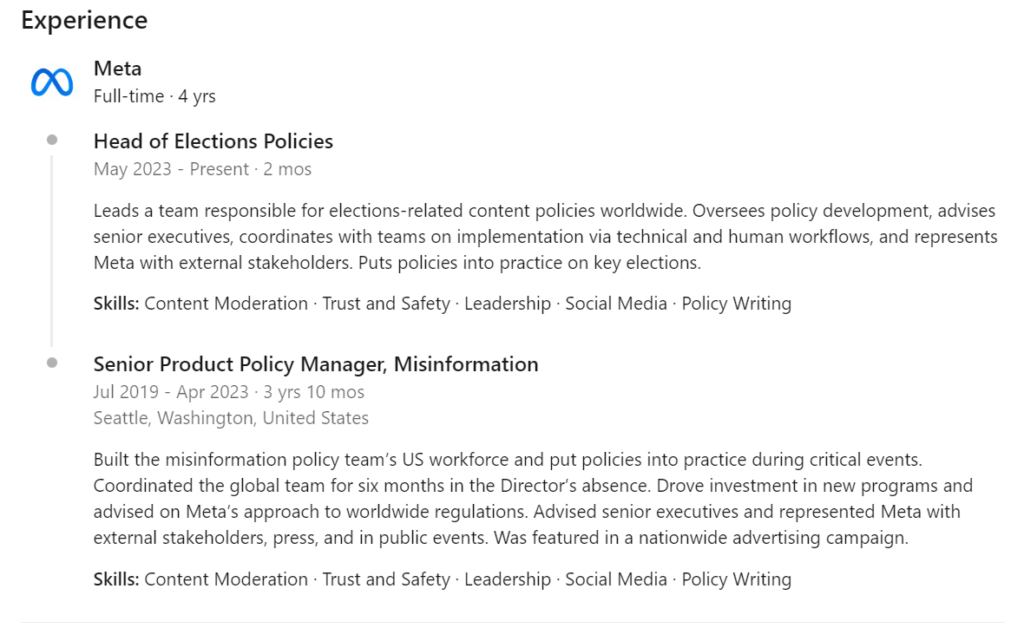Open the Senior Product Policy Manager, Misinformation title

tap(316, 364)
